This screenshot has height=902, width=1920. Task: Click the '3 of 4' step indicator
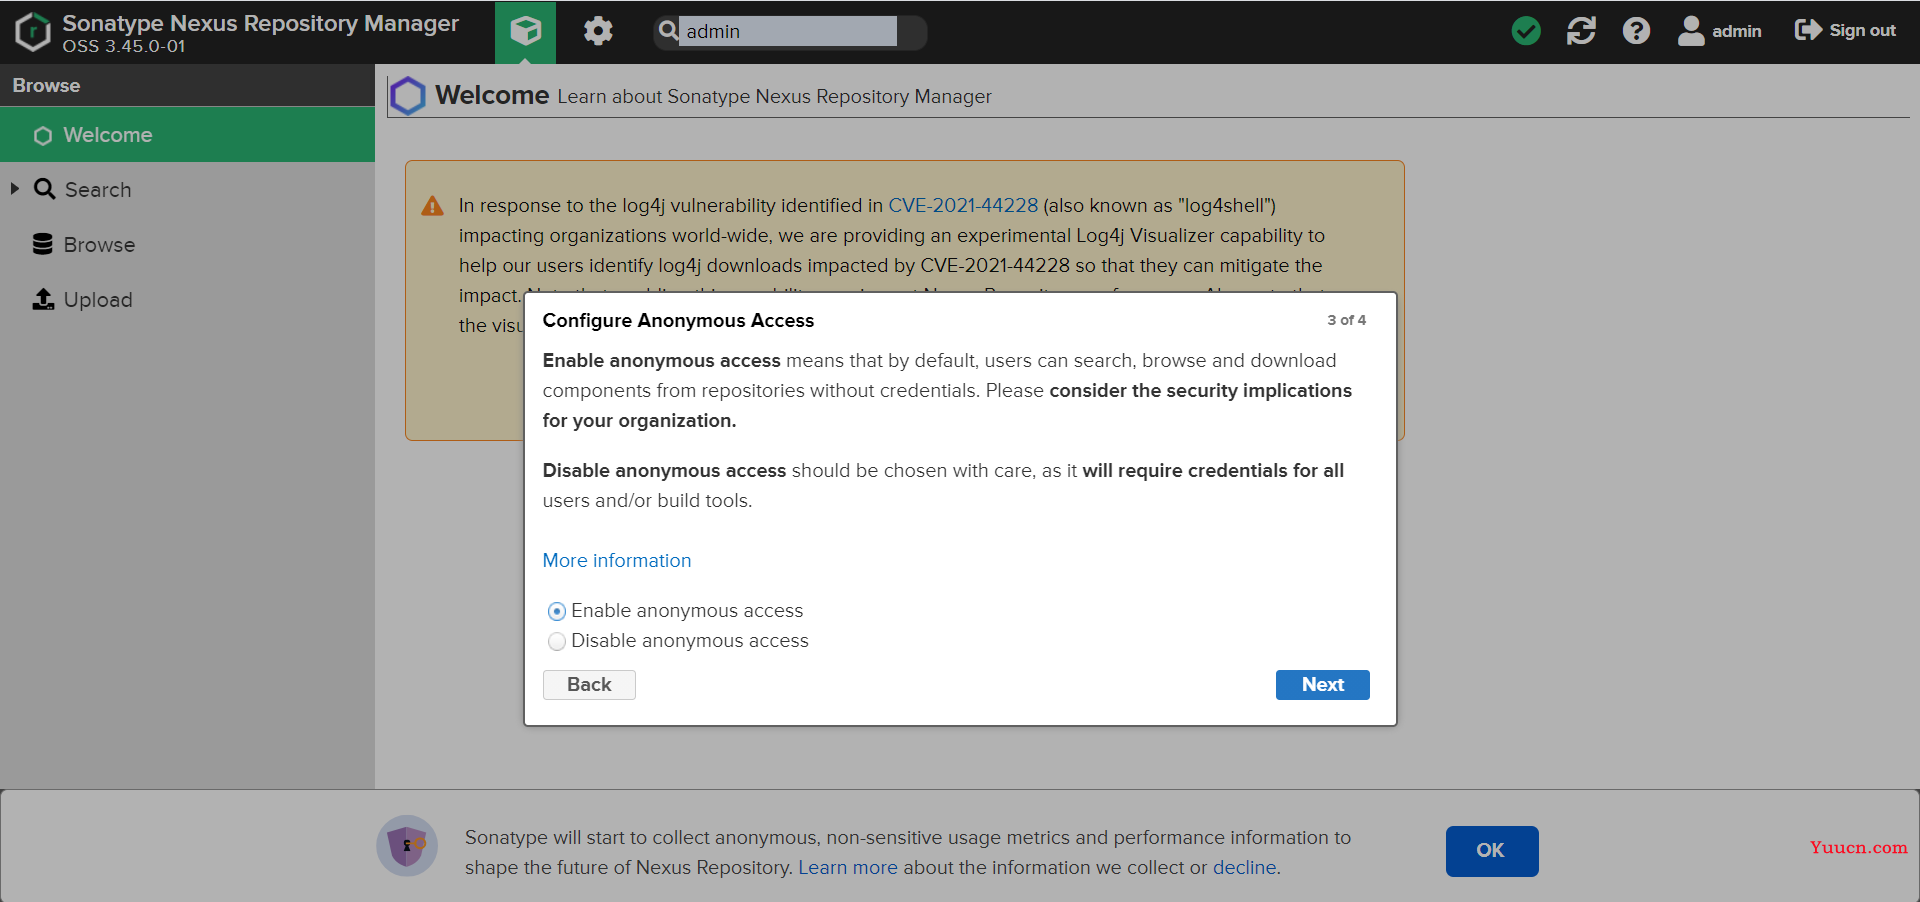1346,320
